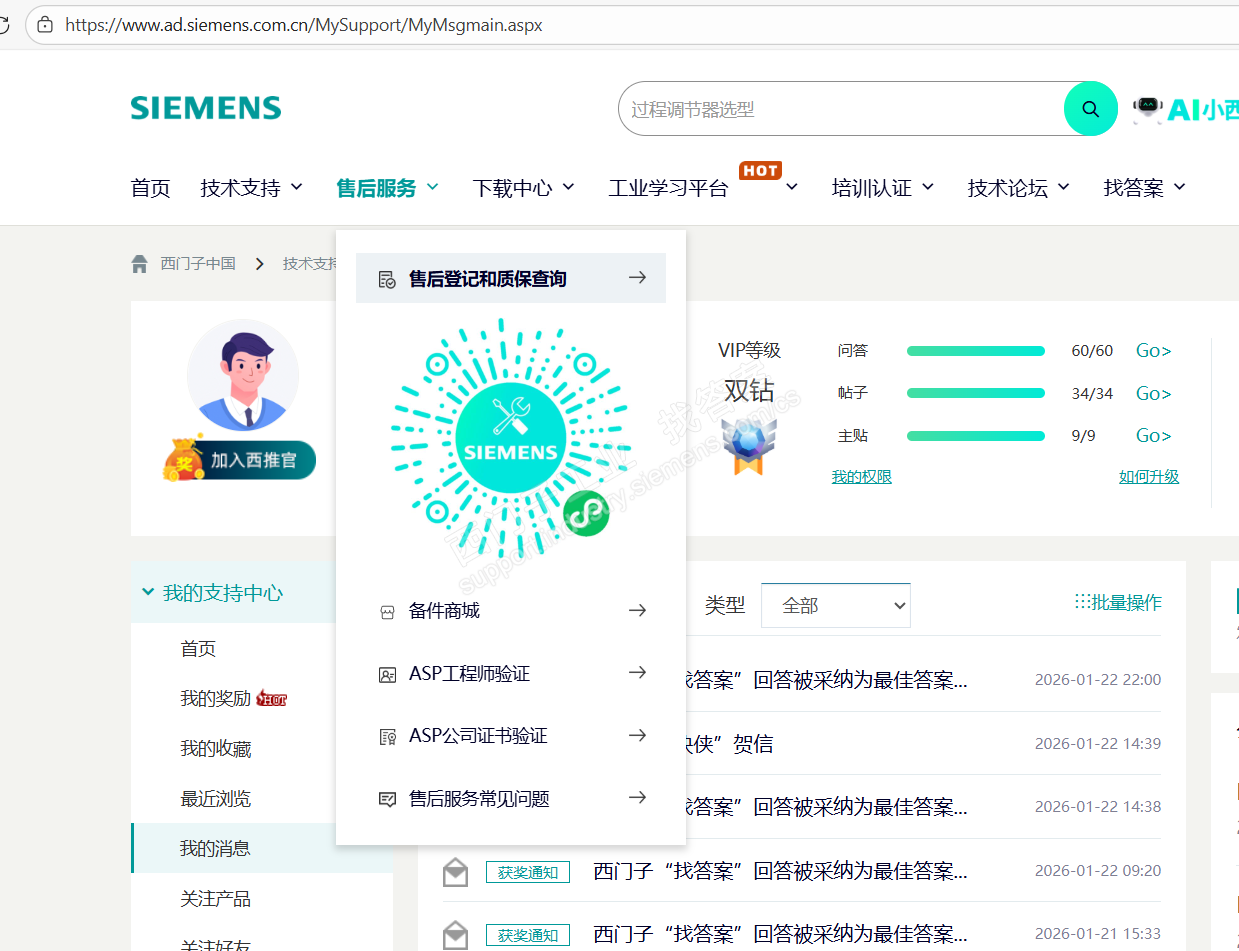Viewport: 1239px width, 951px height.
Task: Click arrow beside 备件商城
Action: point(637,610)
